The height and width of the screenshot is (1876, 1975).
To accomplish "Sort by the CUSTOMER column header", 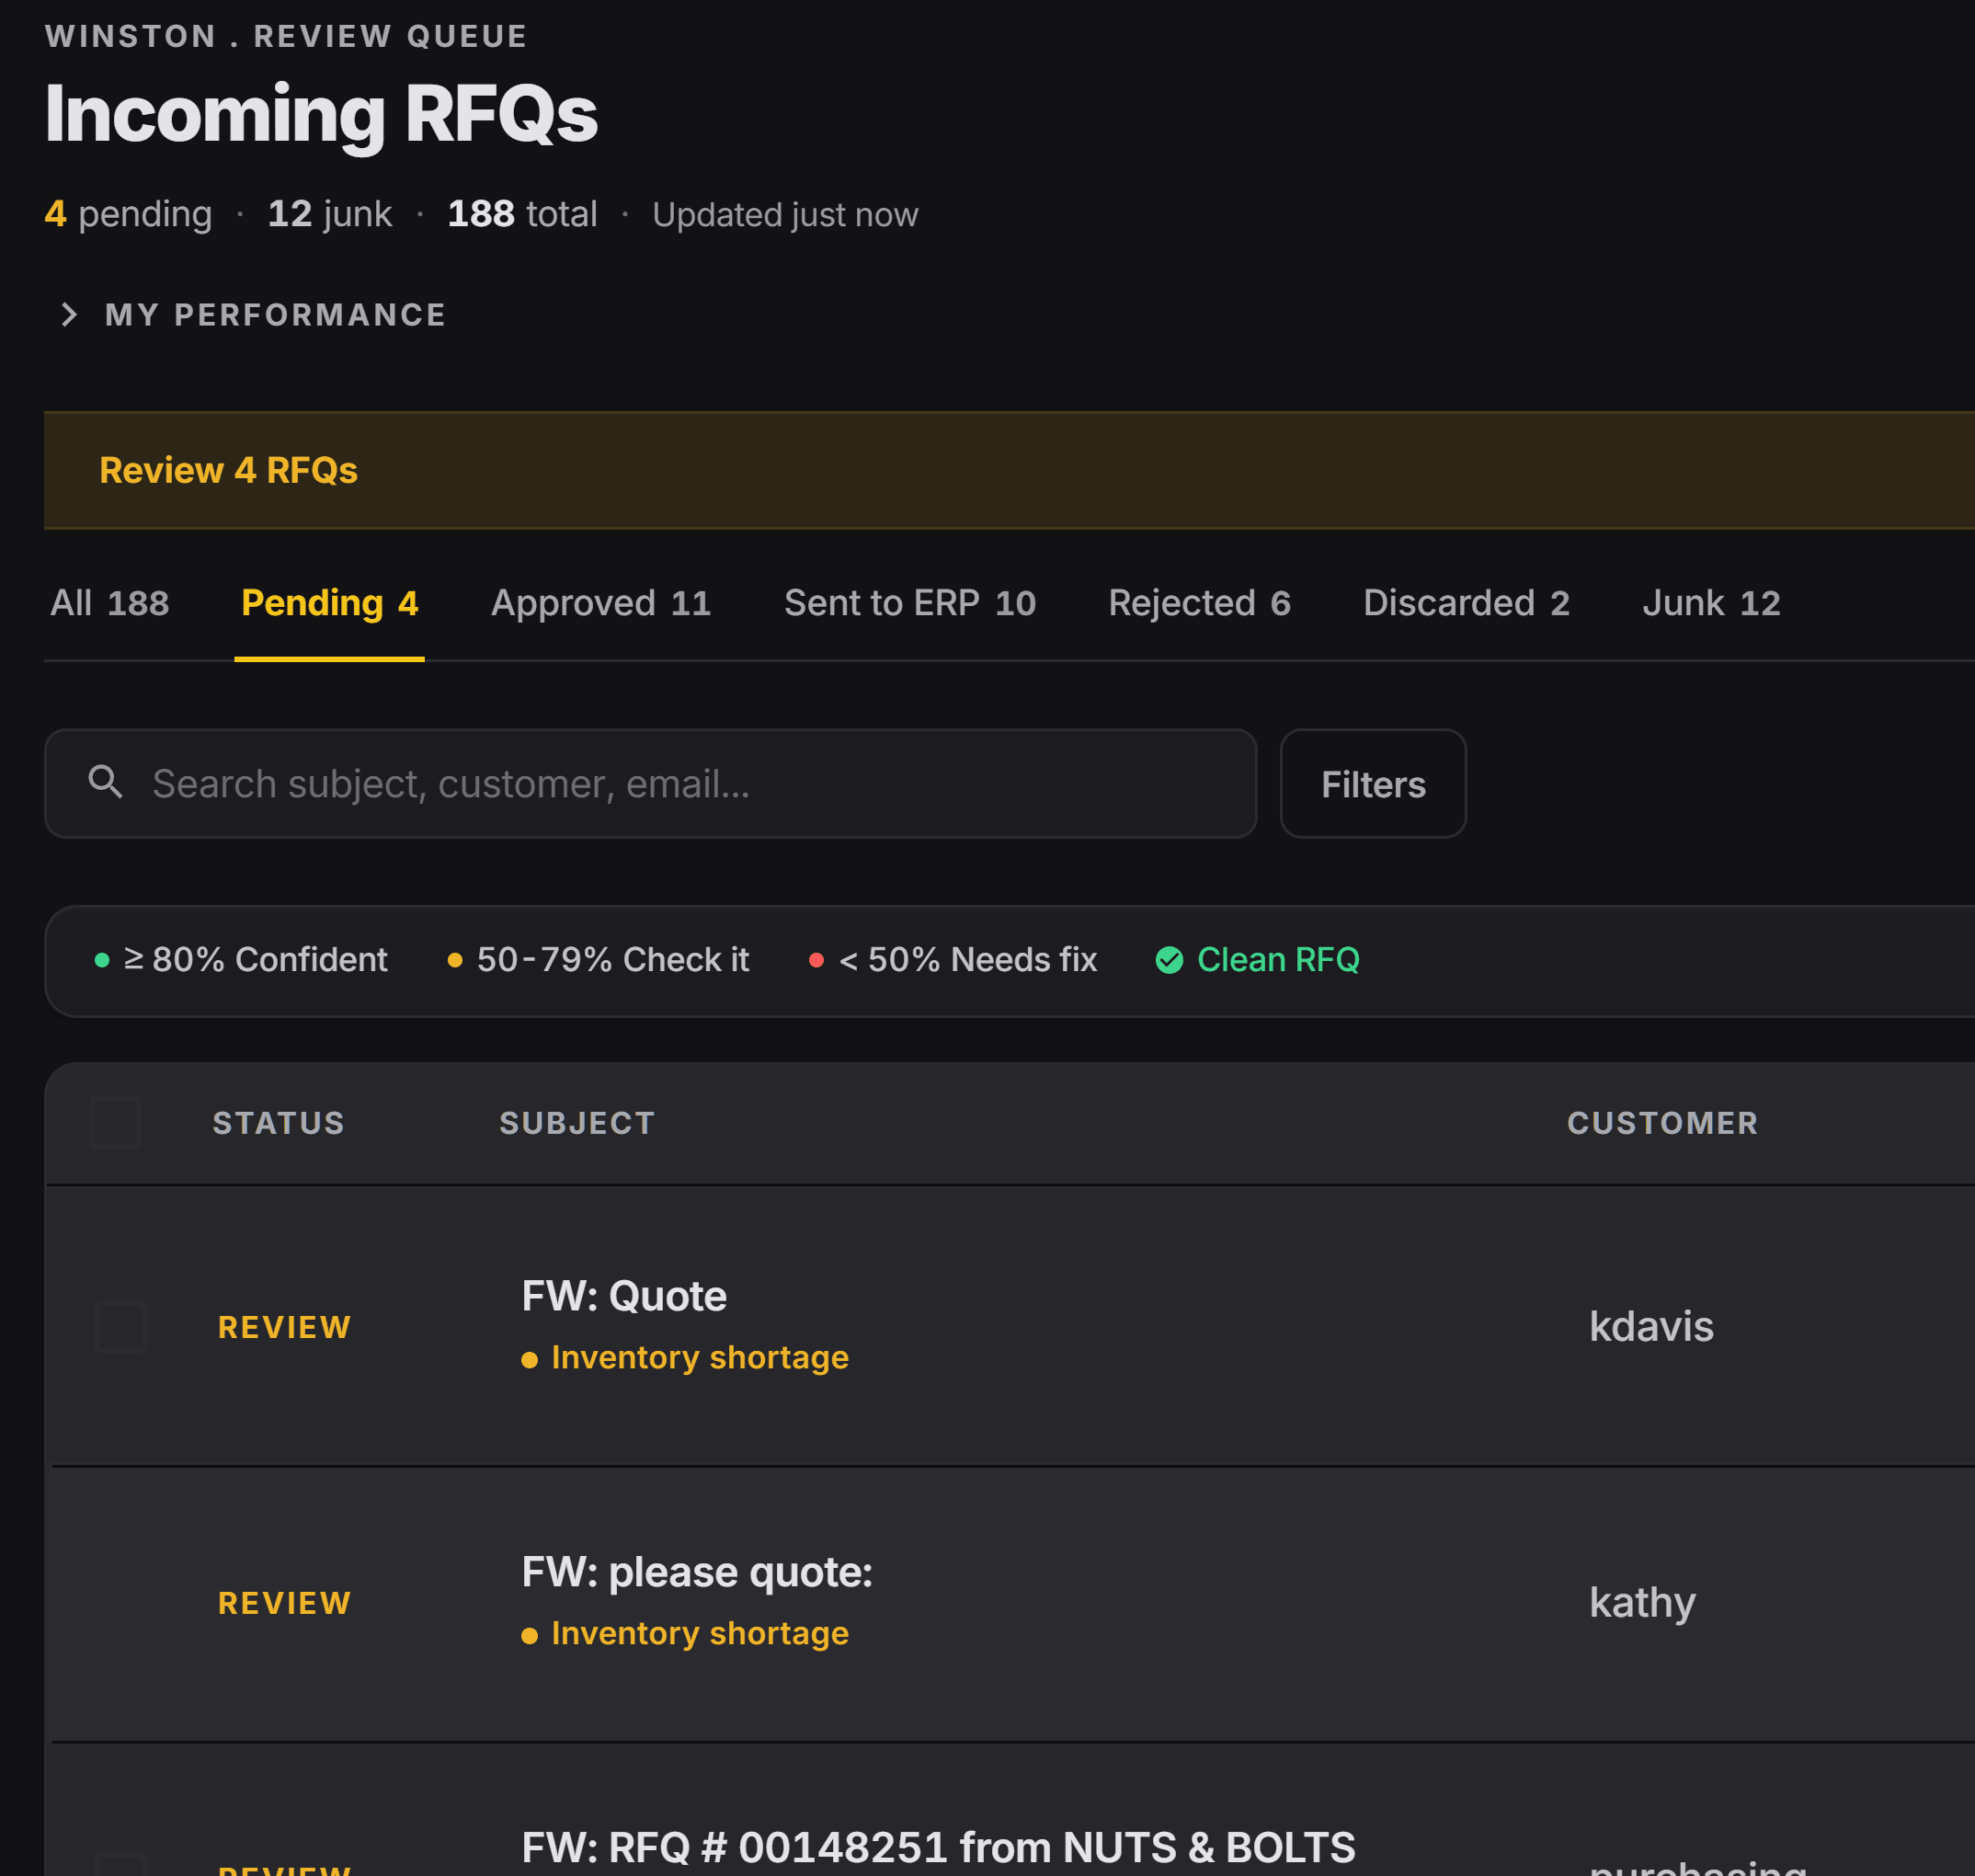I will [1662, 1123].
